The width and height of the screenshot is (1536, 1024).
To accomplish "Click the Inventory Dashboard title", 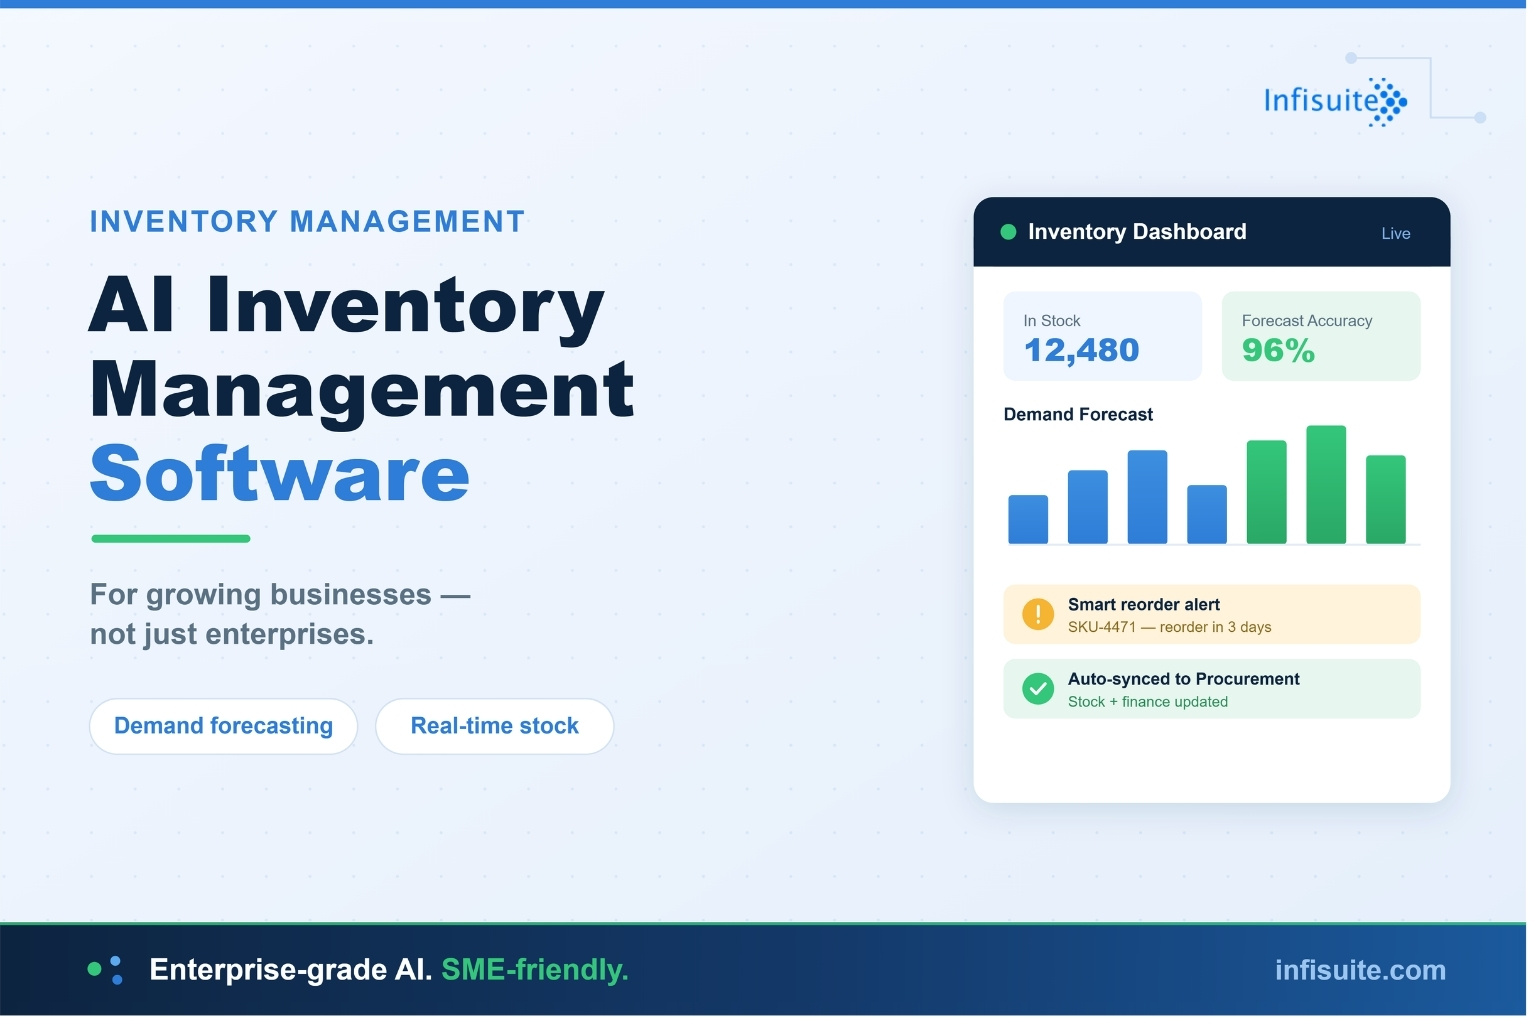I will (x=1137, y=232).
